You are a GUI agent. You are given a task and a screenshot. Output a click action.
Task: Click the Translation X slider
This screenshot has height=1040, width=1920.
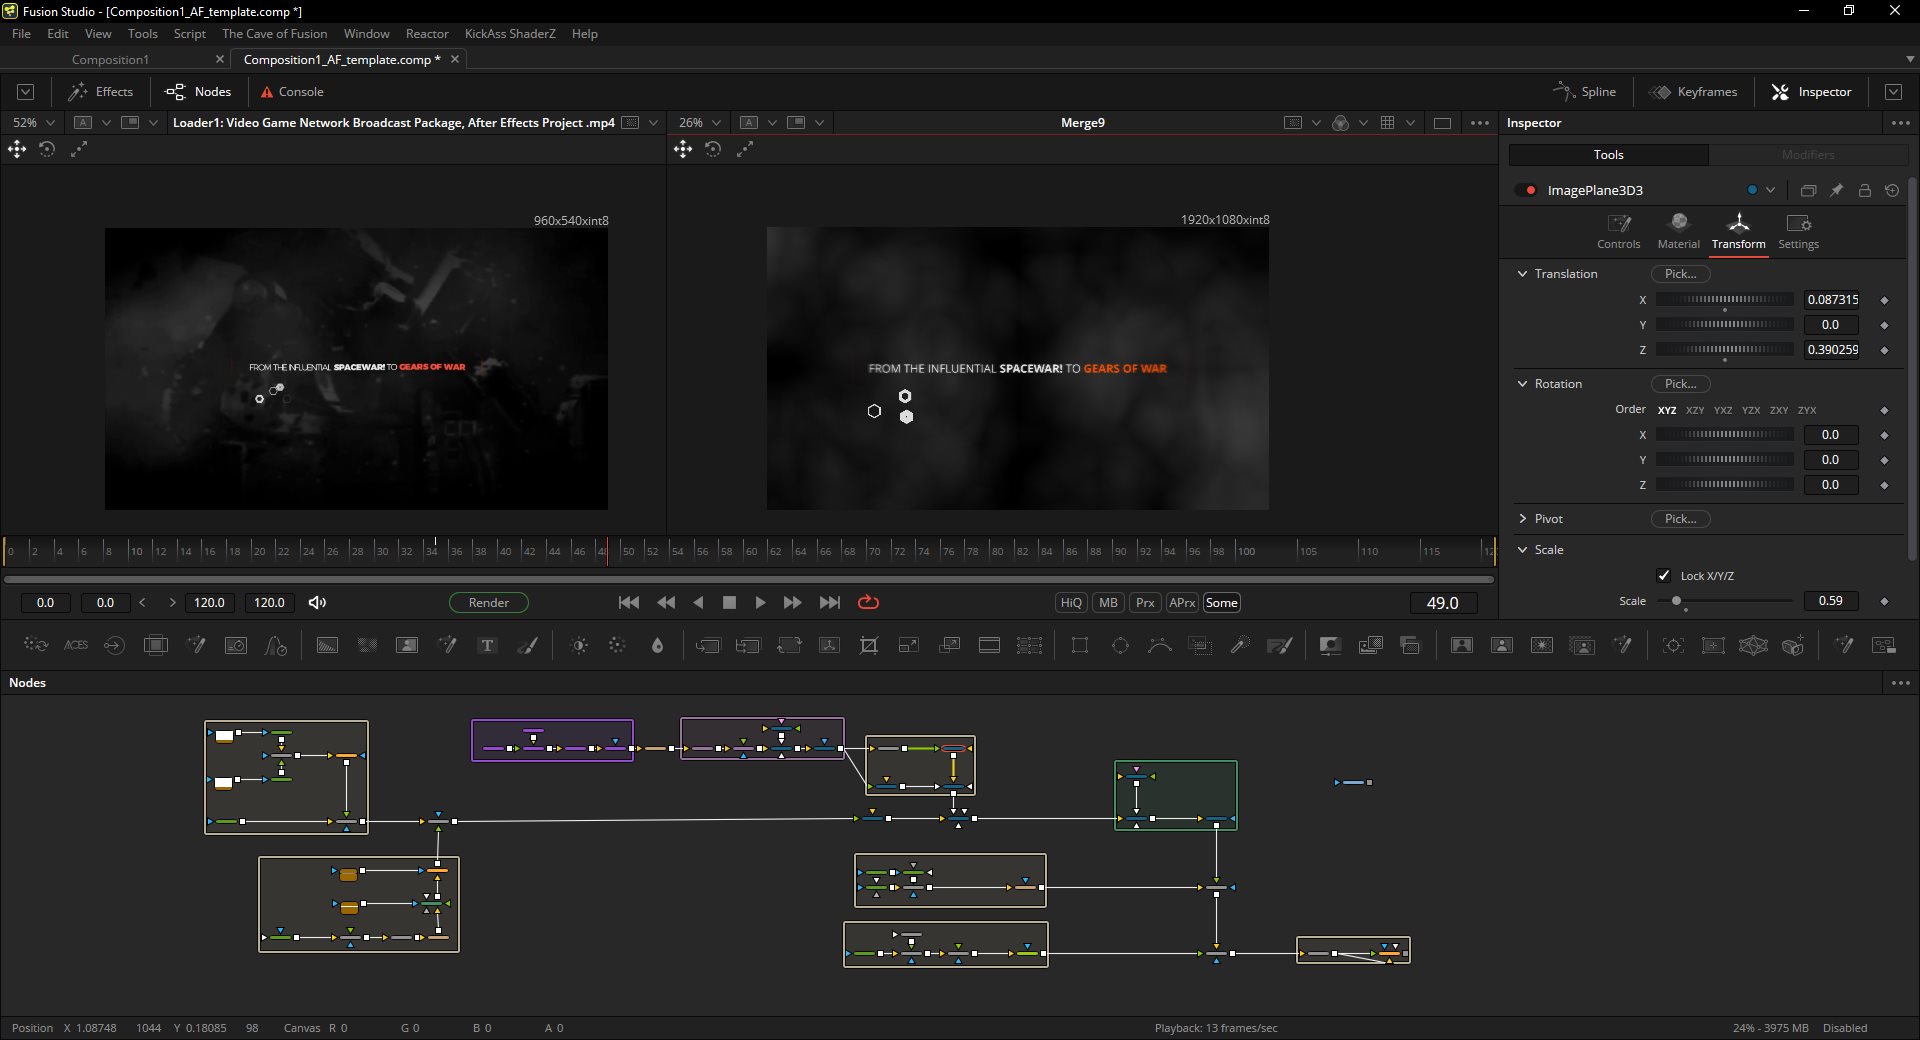point(1725,299)
